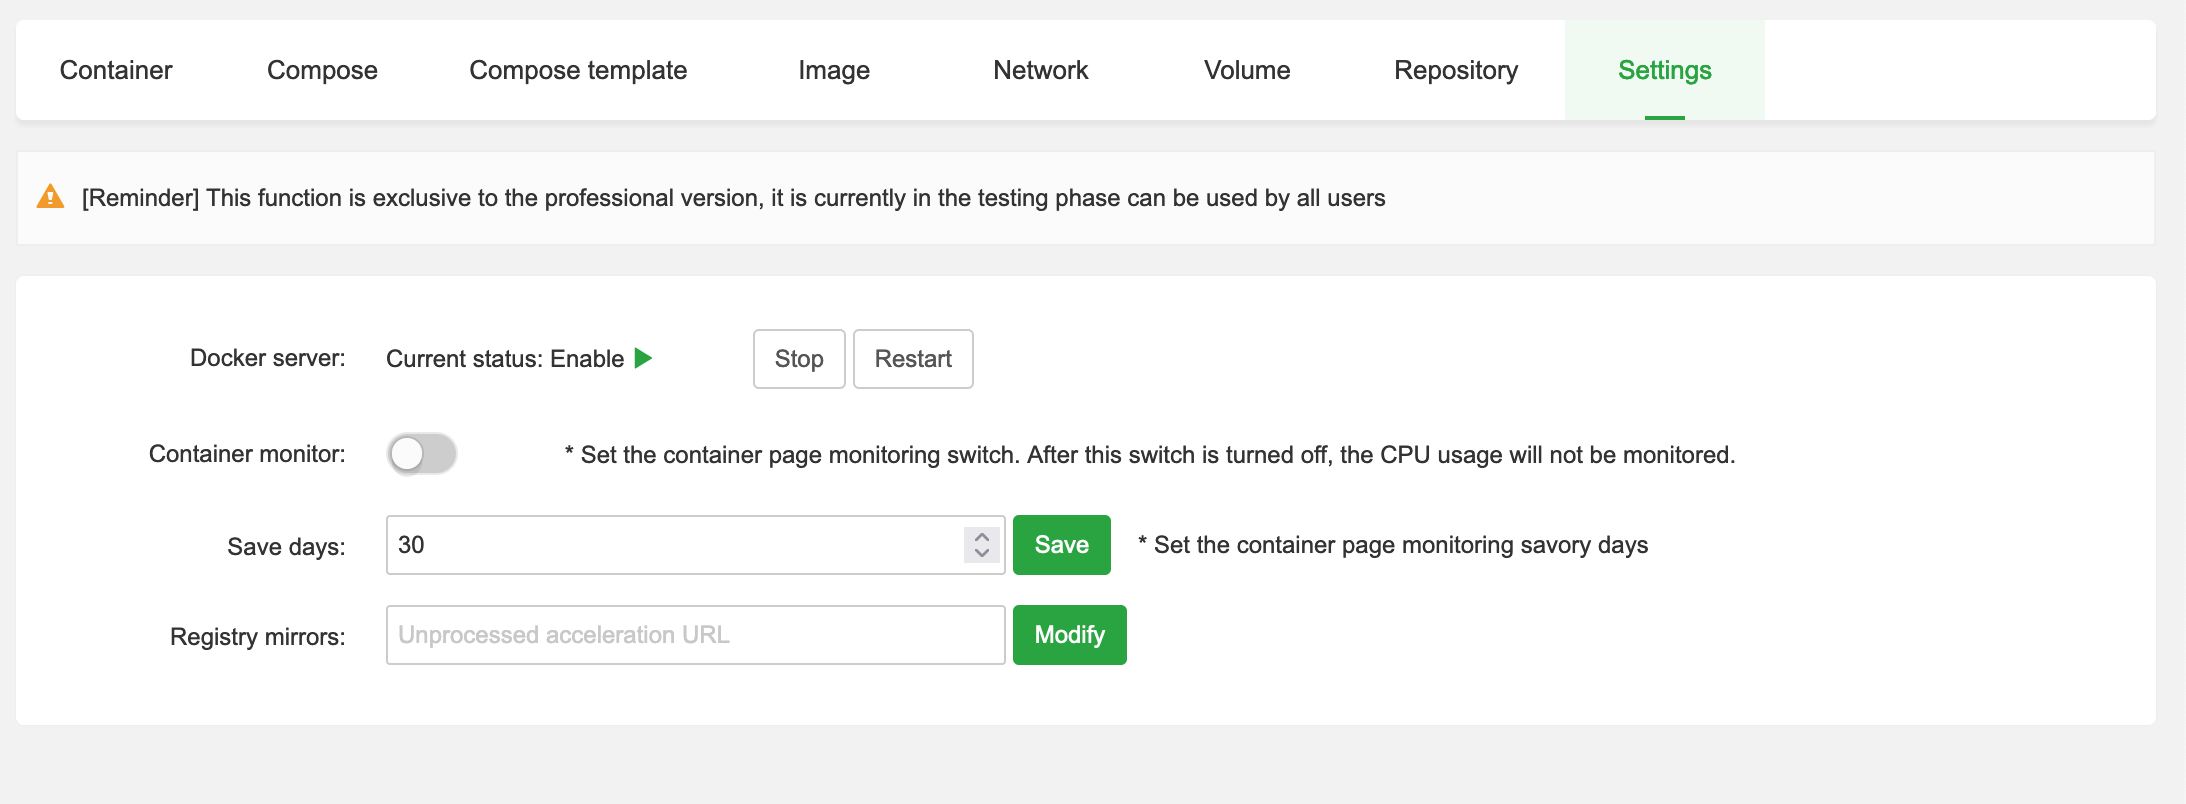The image size is (2186, 804).
Task: Click the professional version reminder banner text
Action: (x=733, y=198)
